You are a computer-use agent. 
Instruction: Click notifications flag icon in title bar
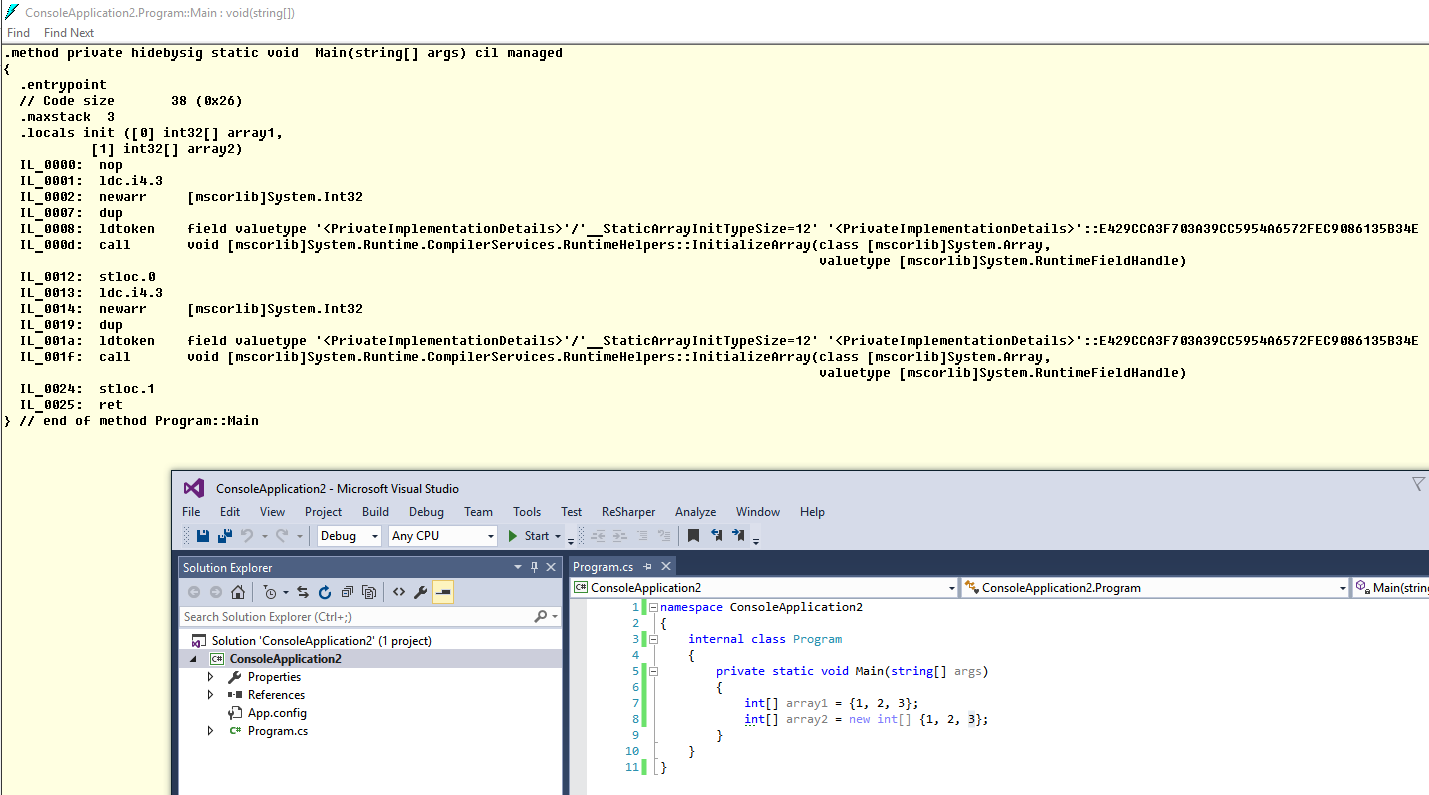tap(1418, 484)
